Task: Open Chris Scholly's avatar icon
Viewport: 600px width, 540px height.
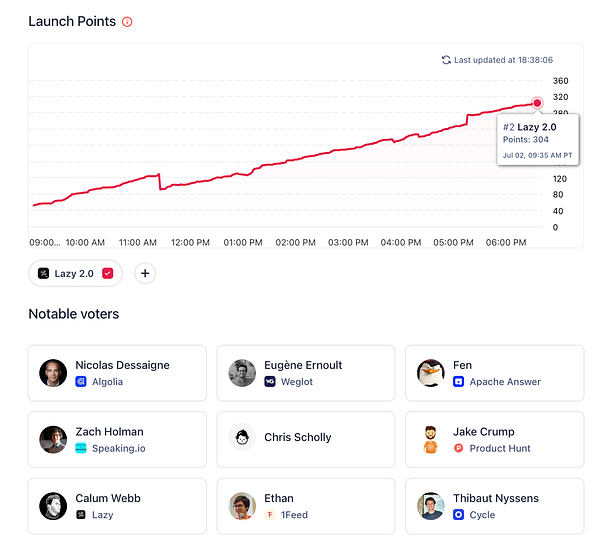Action: click(x=242, y=437)
